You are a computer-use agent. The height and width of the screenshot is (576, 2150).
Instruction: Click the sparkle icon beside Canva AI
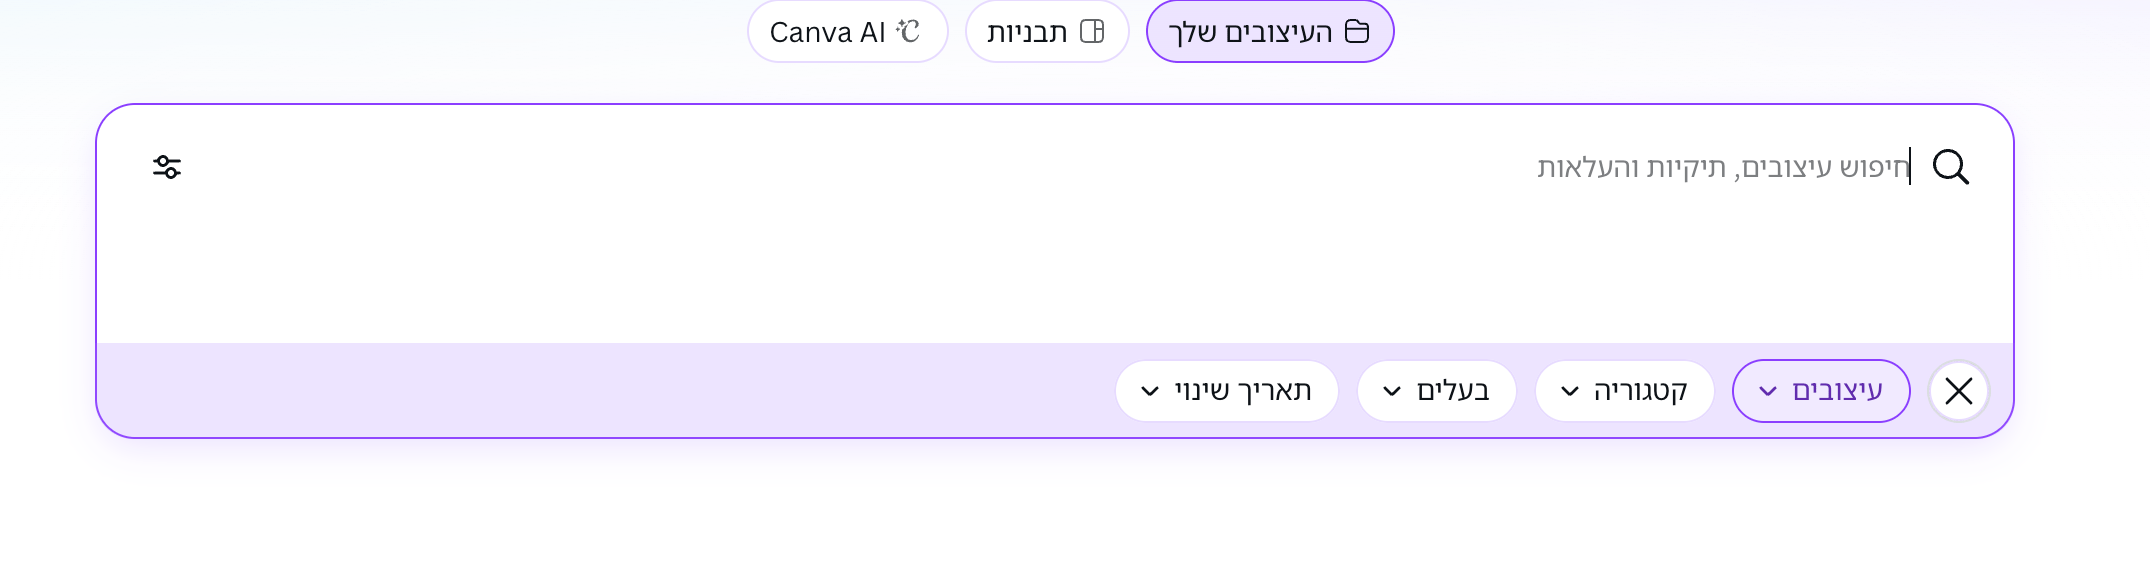[908, 31]
